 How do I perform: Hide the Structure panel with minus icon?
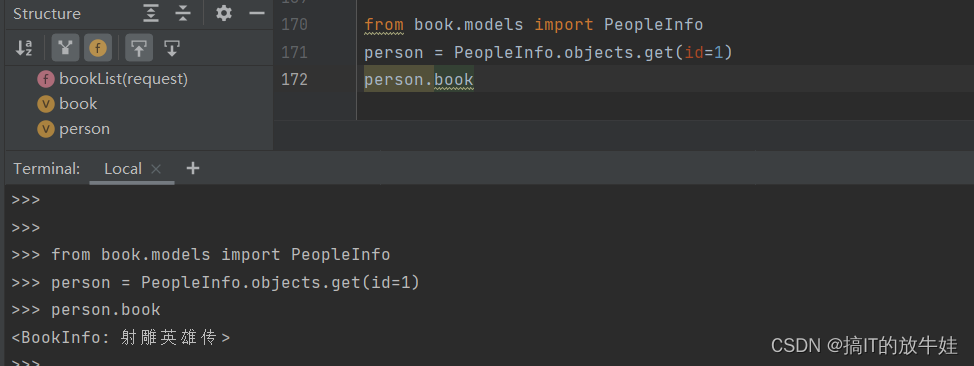point(257,13)
